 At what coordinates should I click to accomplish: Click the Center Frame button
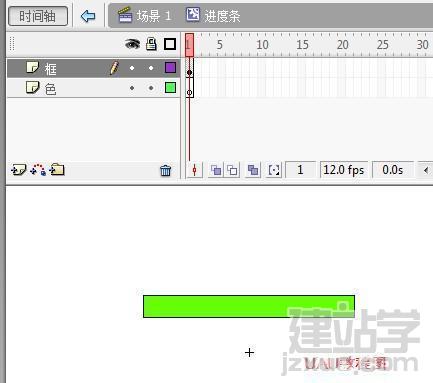(195, 170)
